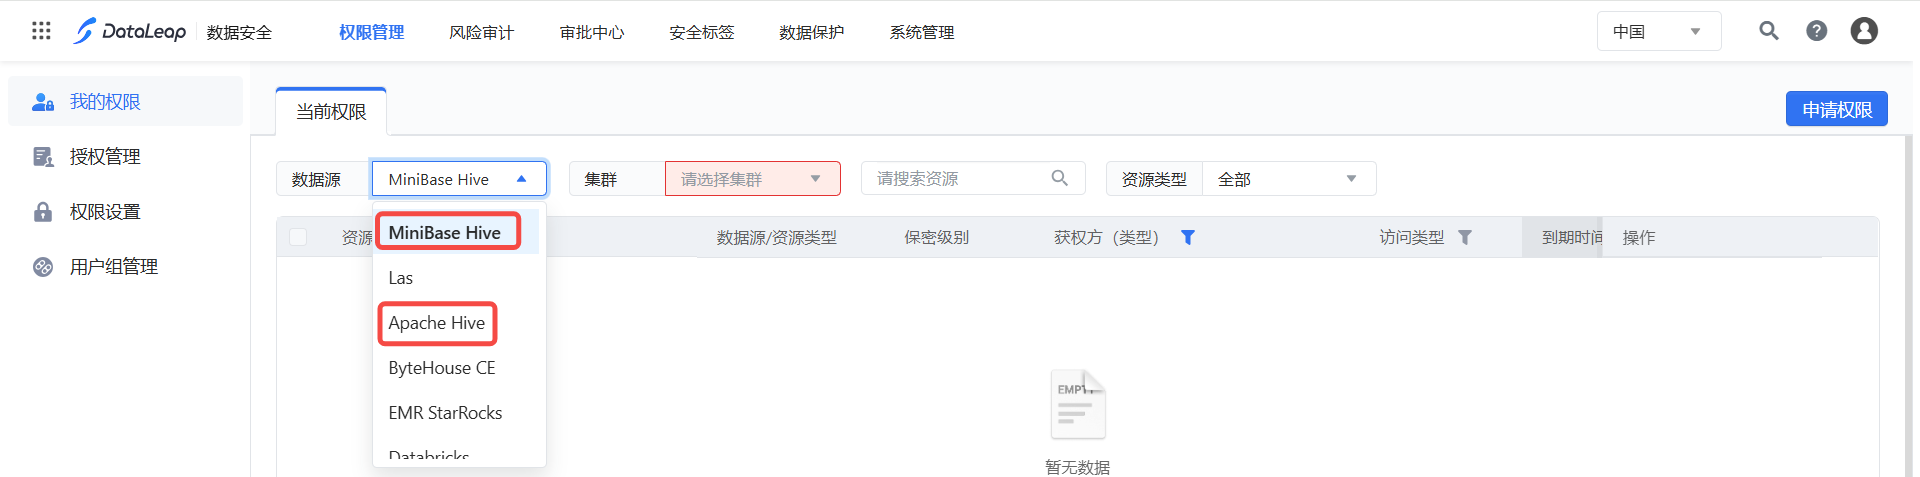Click the 申请权限 button
The image size is (1920, 477).
(x=1837, y=109)
